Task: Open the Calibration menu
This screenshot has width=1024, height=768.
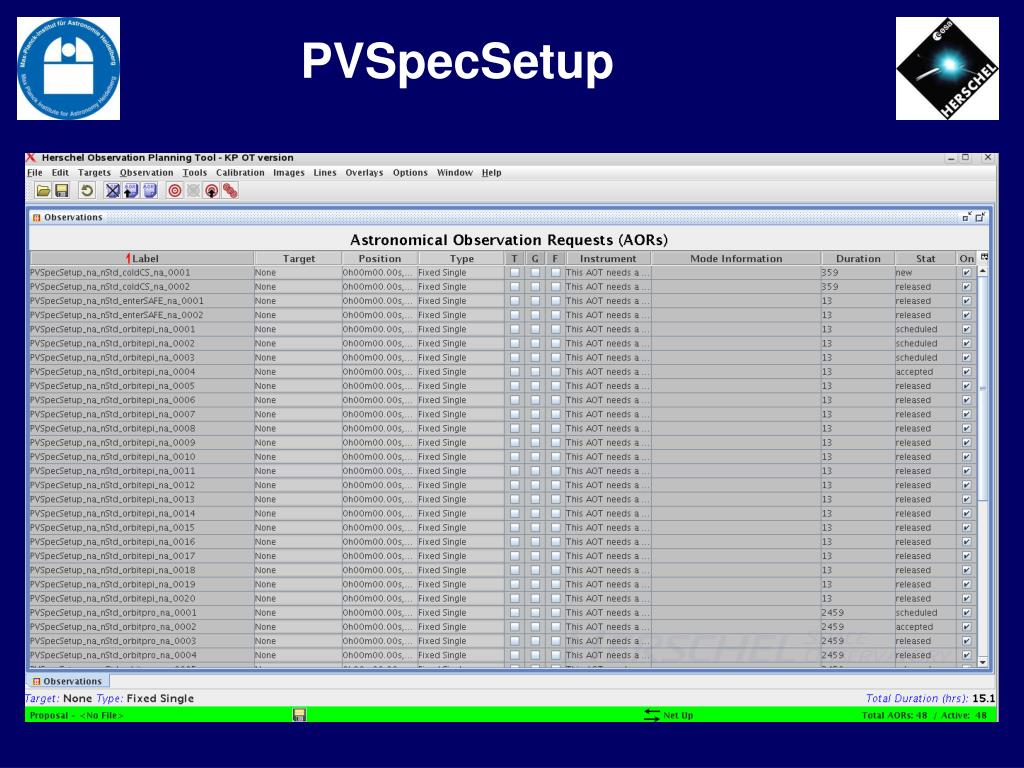Action: [x=240, y=173]
